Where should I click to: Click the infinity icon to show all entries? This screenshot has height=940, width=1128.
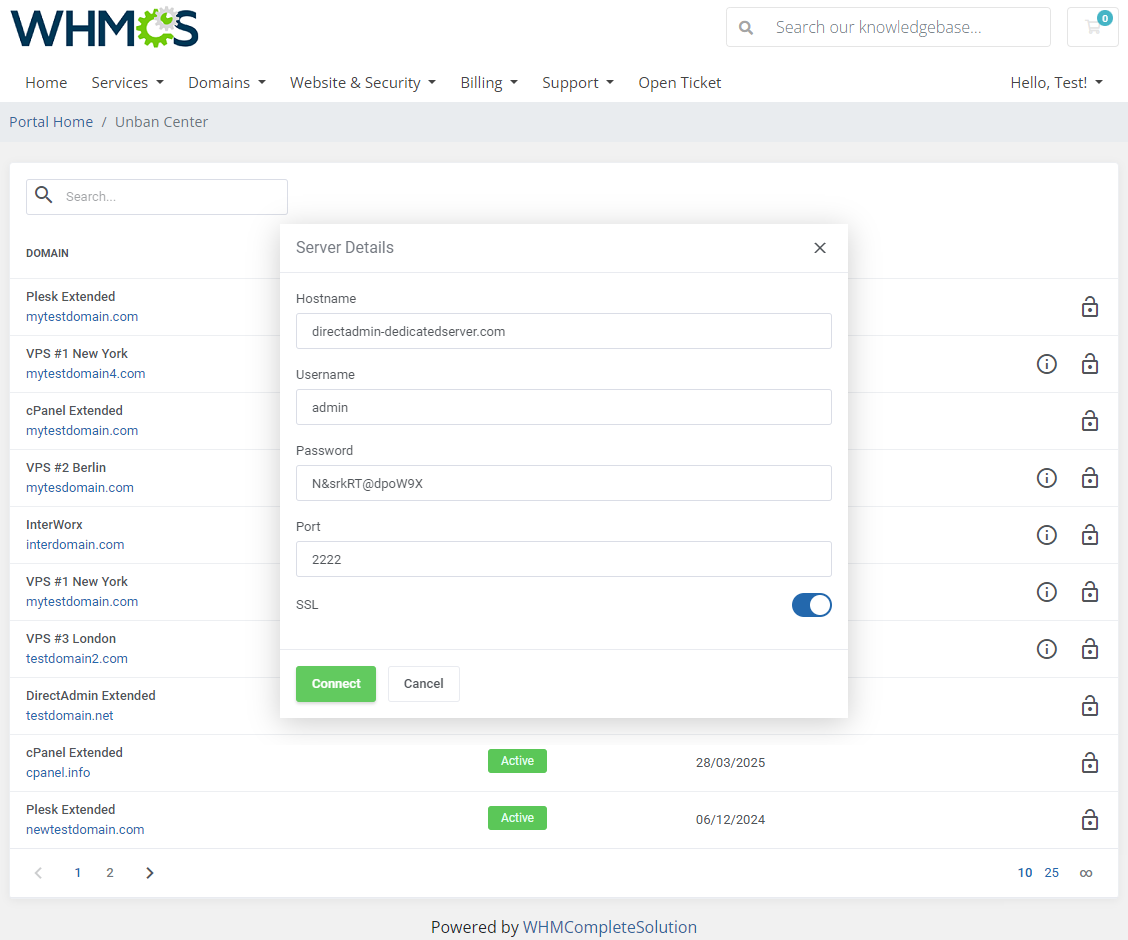pos(1086,872)
